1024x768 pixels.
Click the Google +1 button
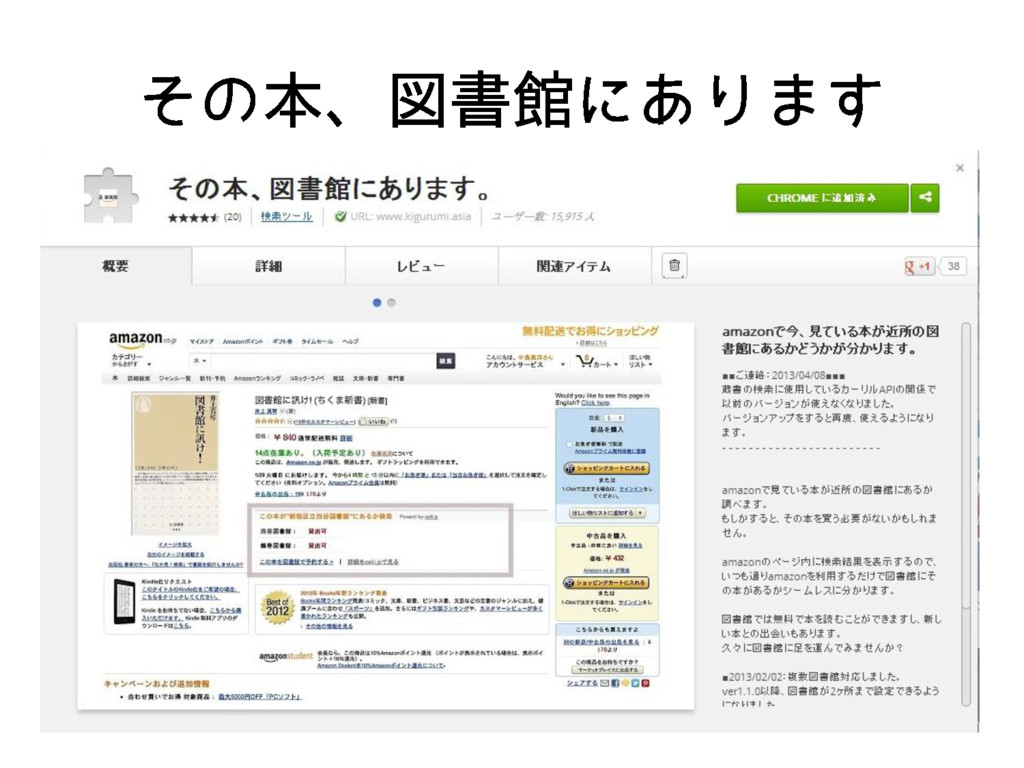tap(918, 266)
